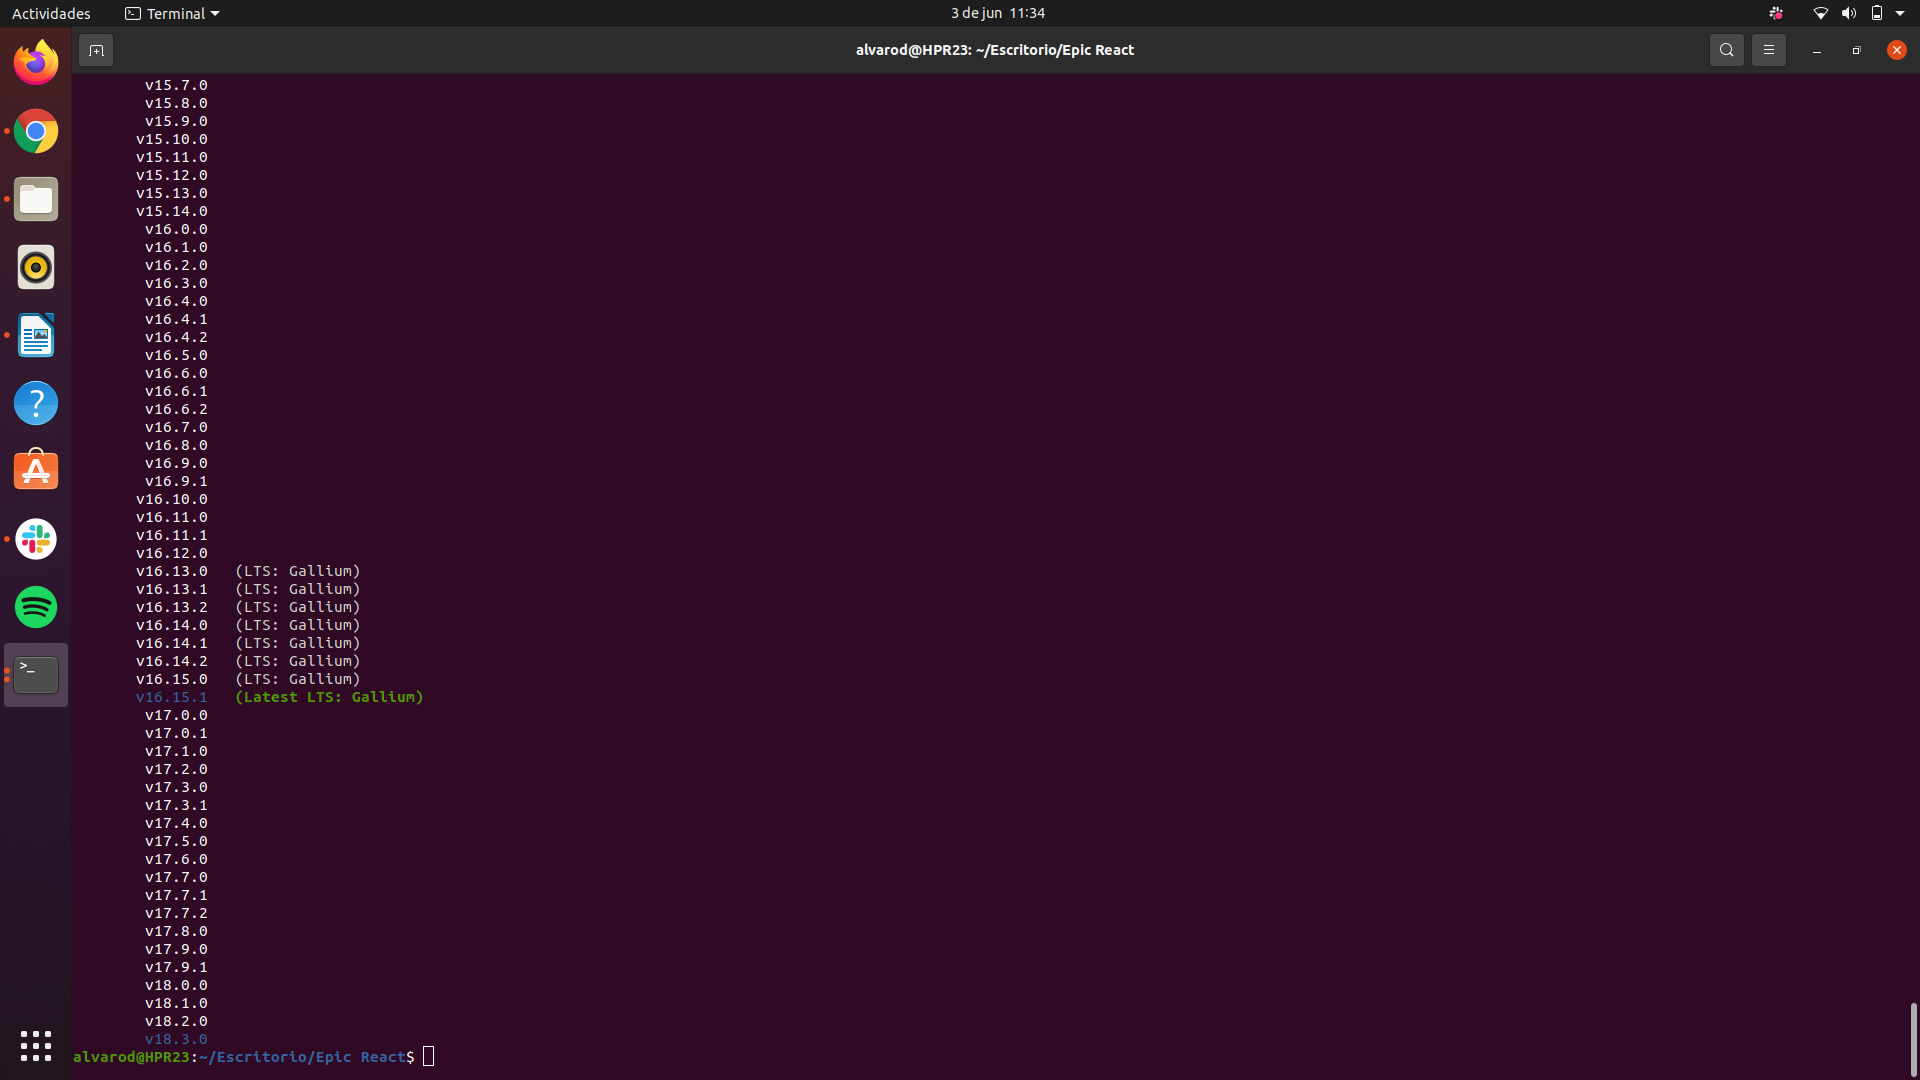
Task: Click the search icon in the terminal titlebar
Action: click(x=1726, y=49)
